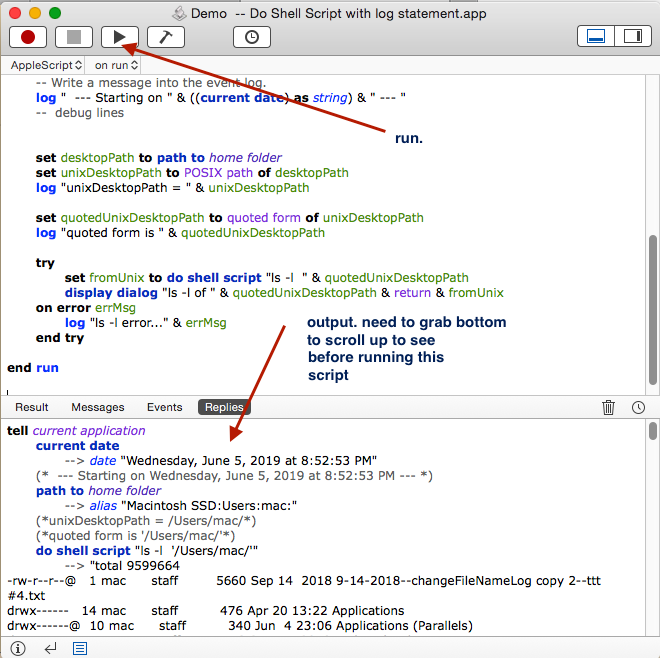Click 'log "ls -l error..."' line
660x658 pixels.
point(146,323)
